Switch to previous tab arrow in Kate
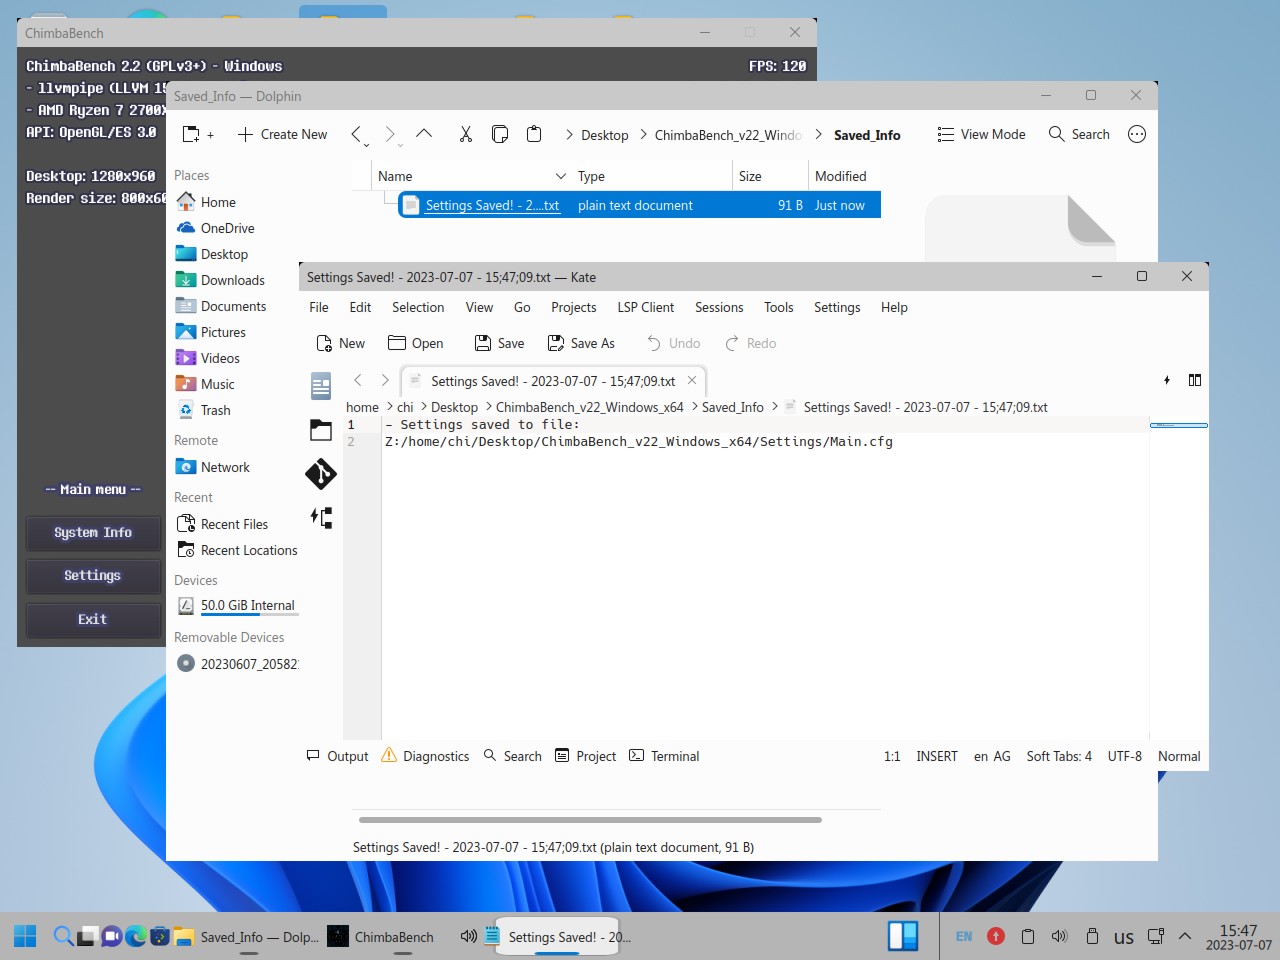The height and width of the screenshot is (960, 1280). (x=357, y=380)
